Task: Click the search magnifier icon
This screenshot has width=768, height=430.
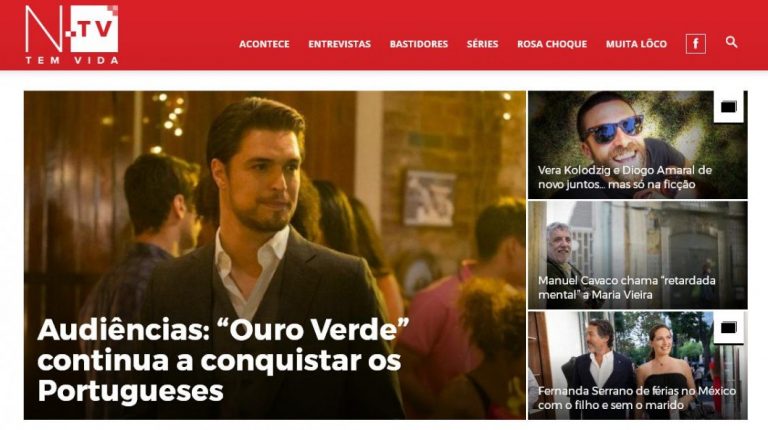Action: tap(731, 42)
